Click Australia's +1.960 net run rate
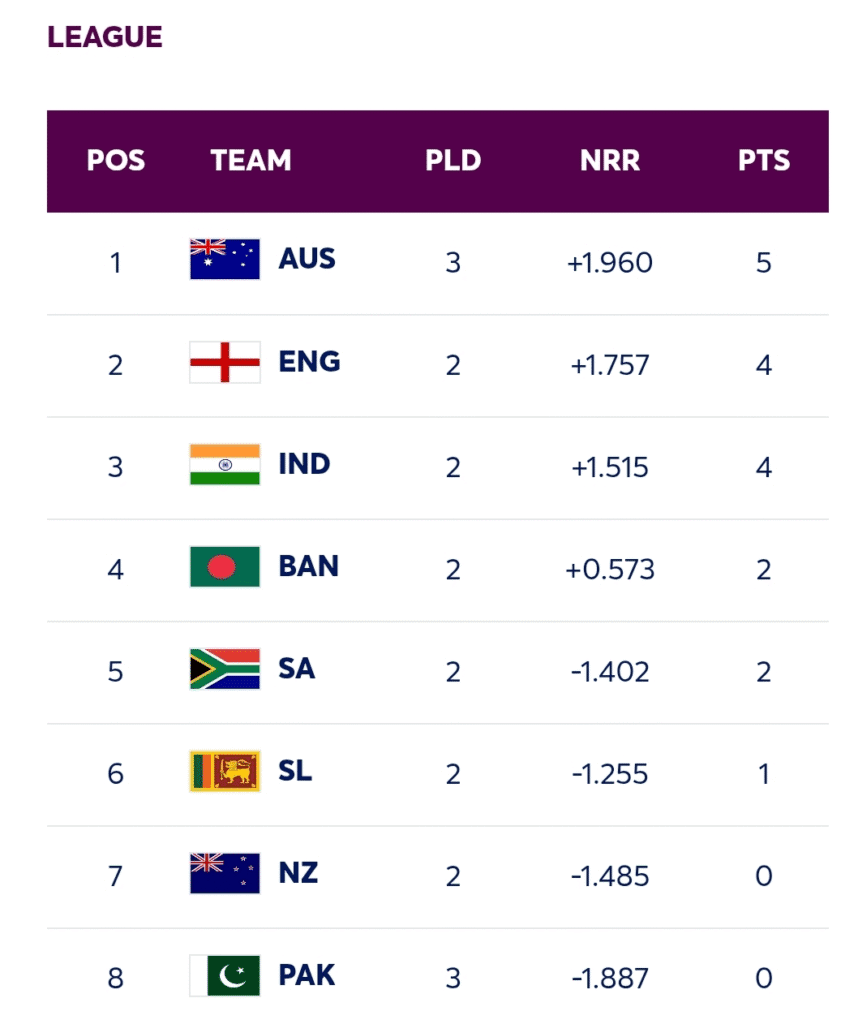Viewport: 858px width, 1024px height. click(x=610, y=263)
